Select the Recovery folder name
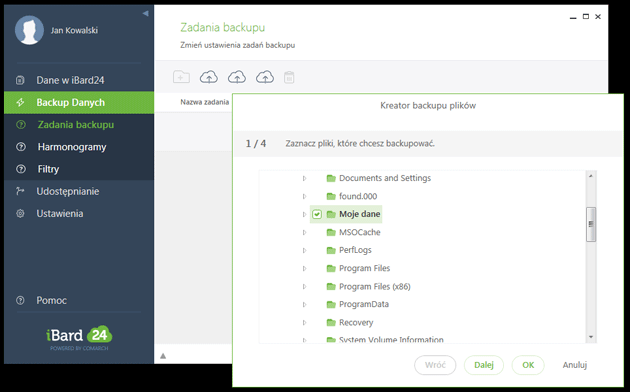The image size is (630, 392). coord(356,322)
